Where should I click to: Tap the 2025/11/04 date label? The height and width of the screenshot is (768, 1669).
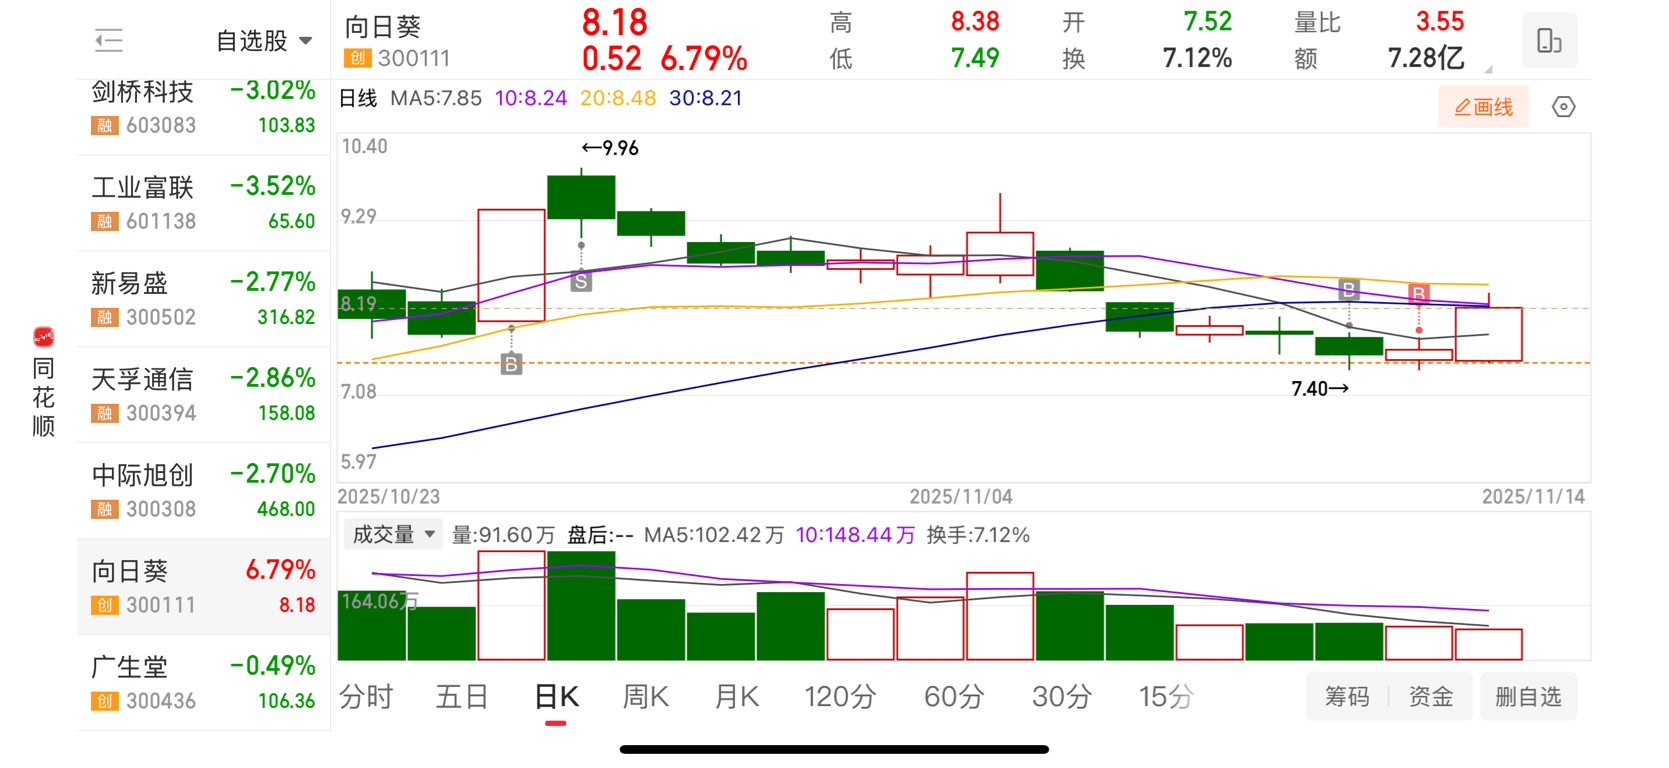point(961,497)
